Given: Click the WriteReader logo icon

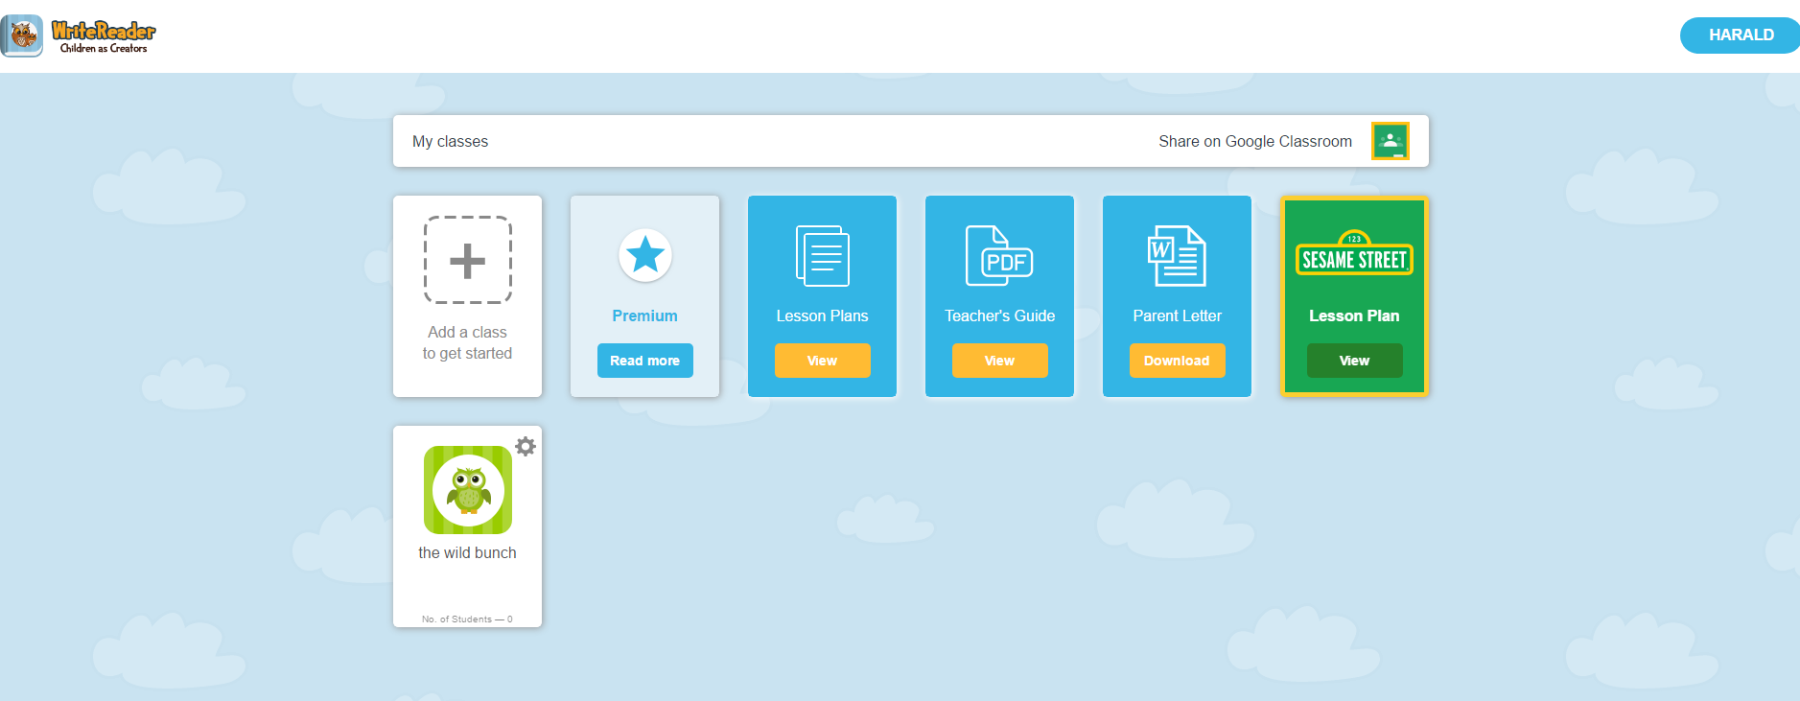Looking at the screenshot, I should pyautogui.click(x=22, y=35).
